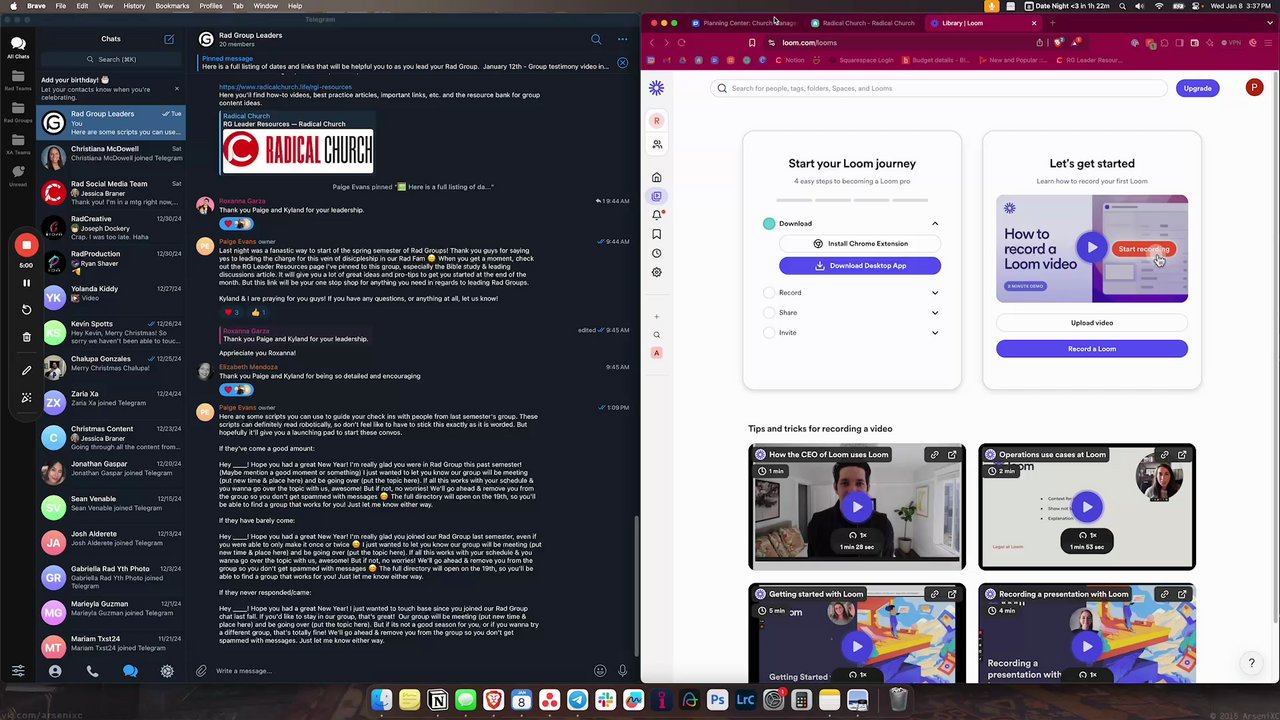Search within the Rad Group Leaders chat
This screenshot has height=720, width=1280.
(x=596, y=39)
